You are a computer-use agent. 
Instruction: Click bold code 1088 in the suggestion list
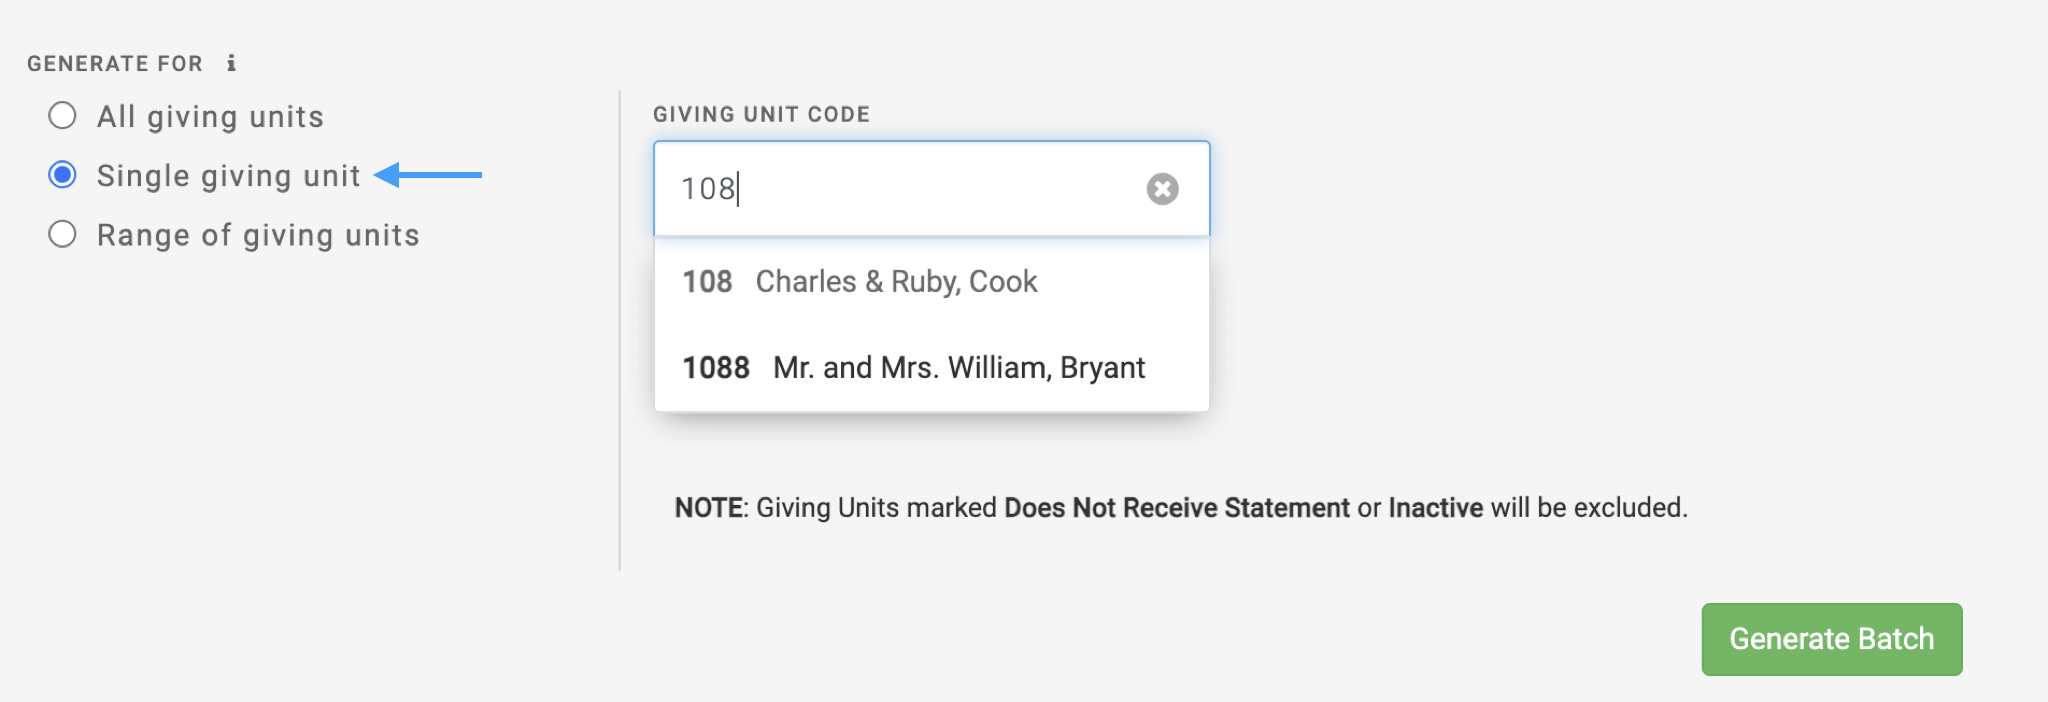pos(716,368)
